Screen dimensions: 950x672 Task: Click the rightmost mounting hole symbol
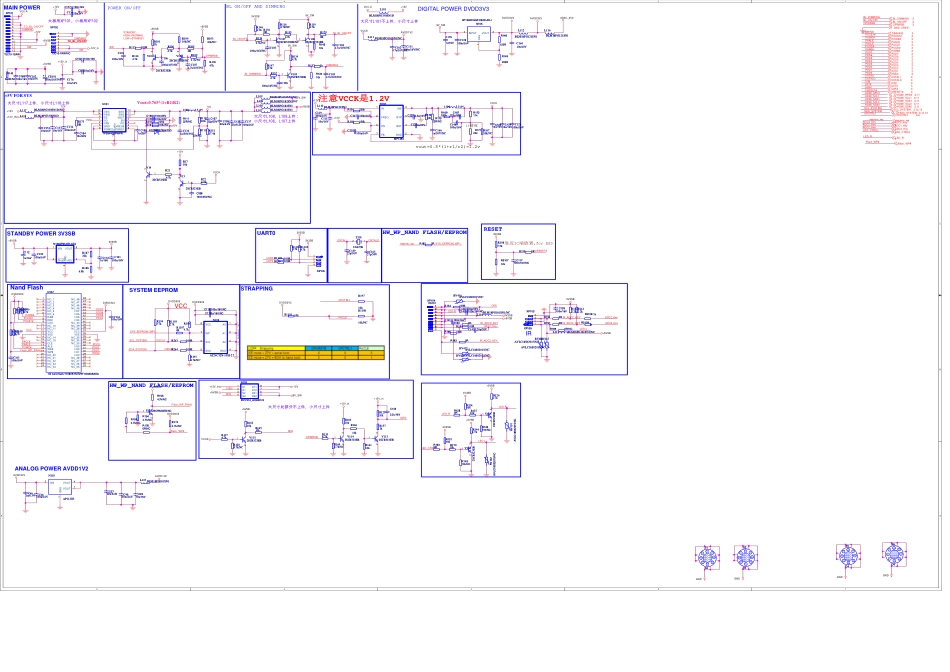pos(894,554)
